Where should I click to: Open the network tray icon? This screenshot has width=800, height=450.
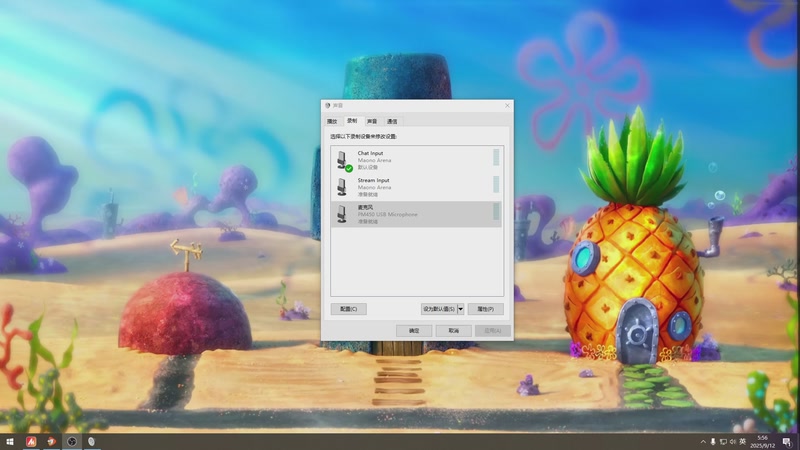point(723,442)
